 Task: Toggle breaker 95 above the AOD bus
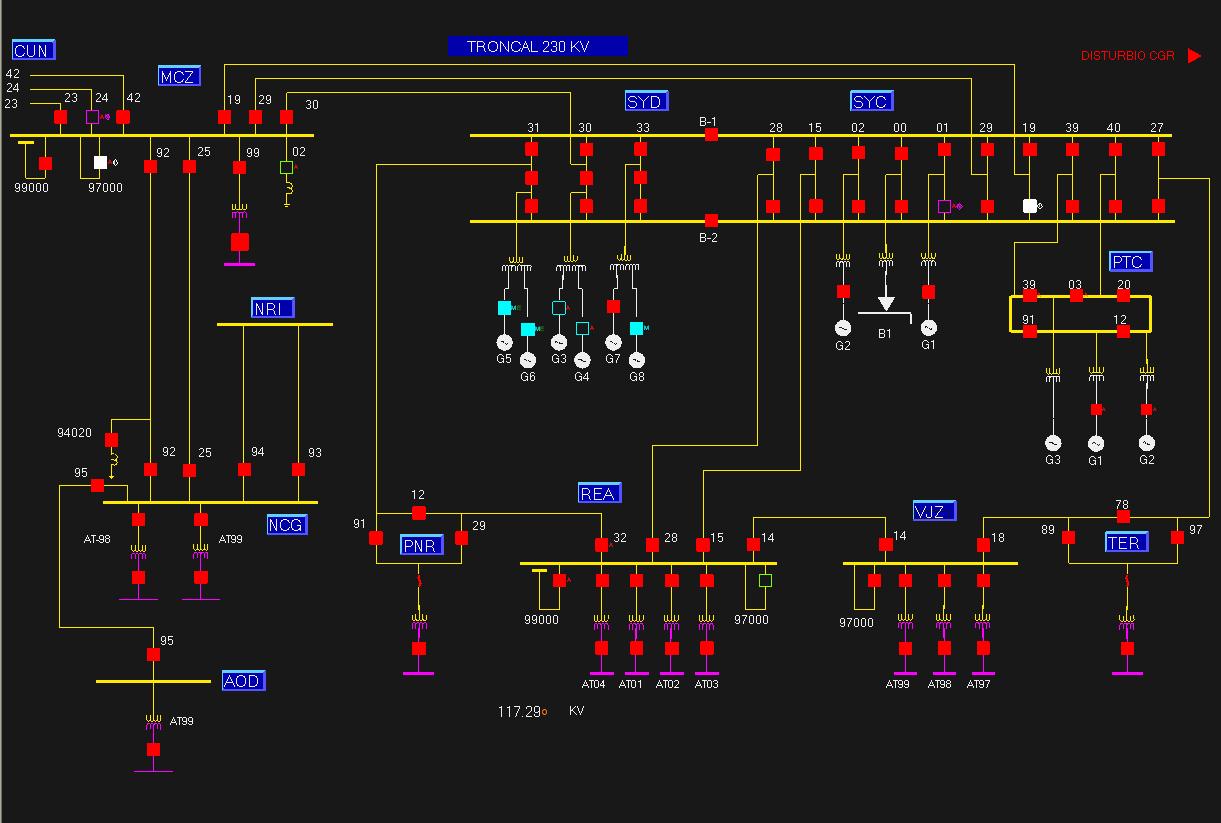[153, 655]
